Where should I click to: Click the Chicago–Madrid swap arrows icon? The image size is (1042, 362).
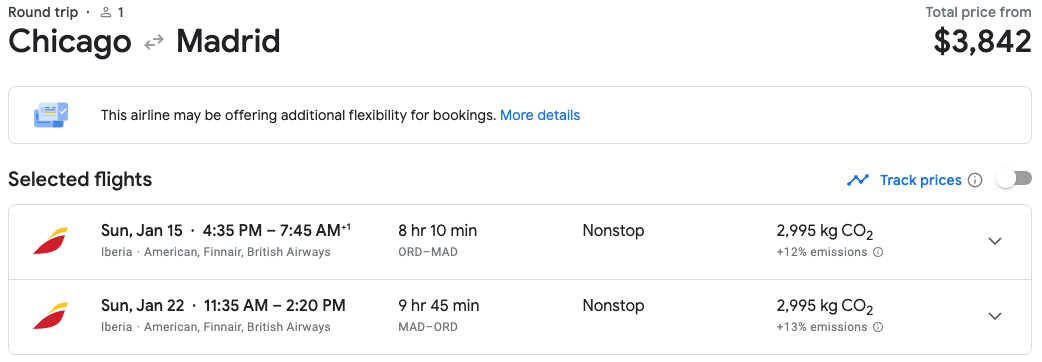pyautogui.click(x=154, y=43)
